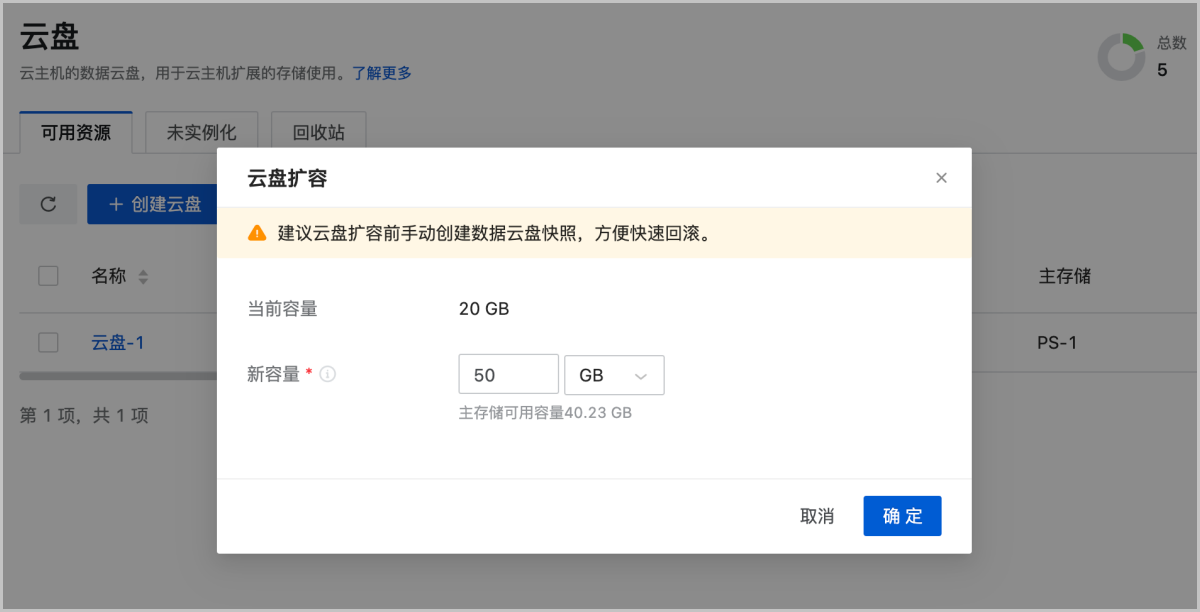Close the 云盘扩容 dialog with the X icon
This screenshot has width=1200, height=612.
coord(941,178)
